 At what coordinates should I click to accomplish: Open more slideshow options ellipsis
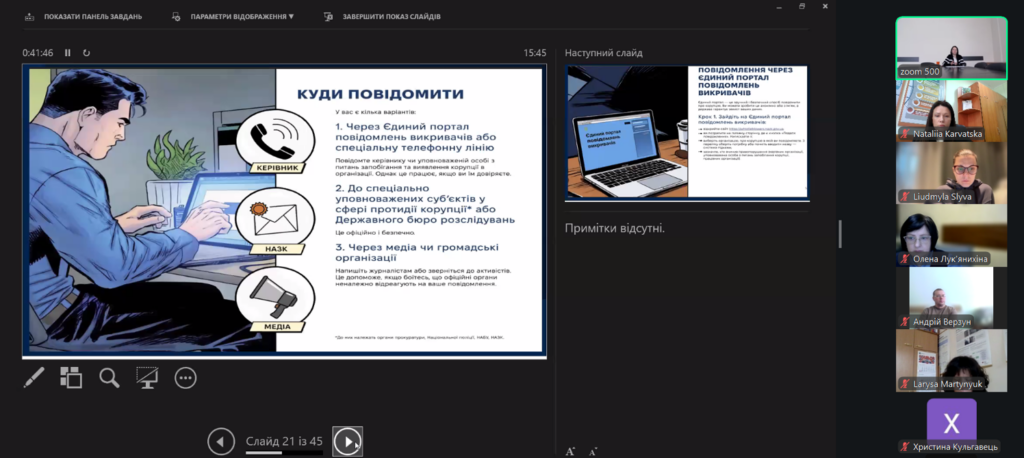click(185, 377)
